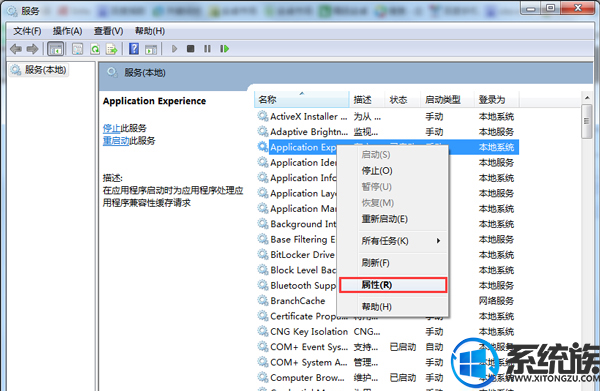Toggle the action pane toolbar icon
The width and height of the screenshot is (600, 391).
151,49
